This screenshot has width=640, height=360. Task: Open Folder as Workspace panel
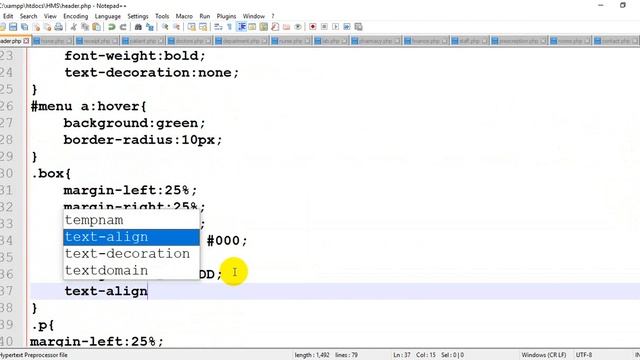point(287,27)
